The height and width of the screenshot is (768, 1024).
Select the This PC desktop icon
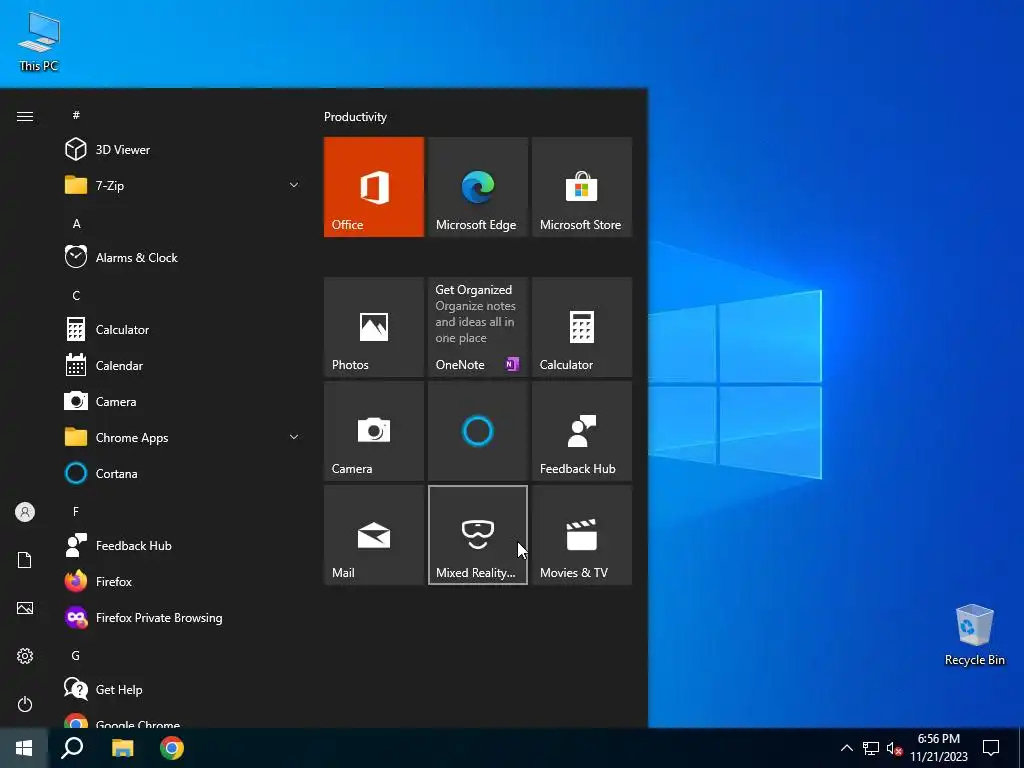[39, 42]
